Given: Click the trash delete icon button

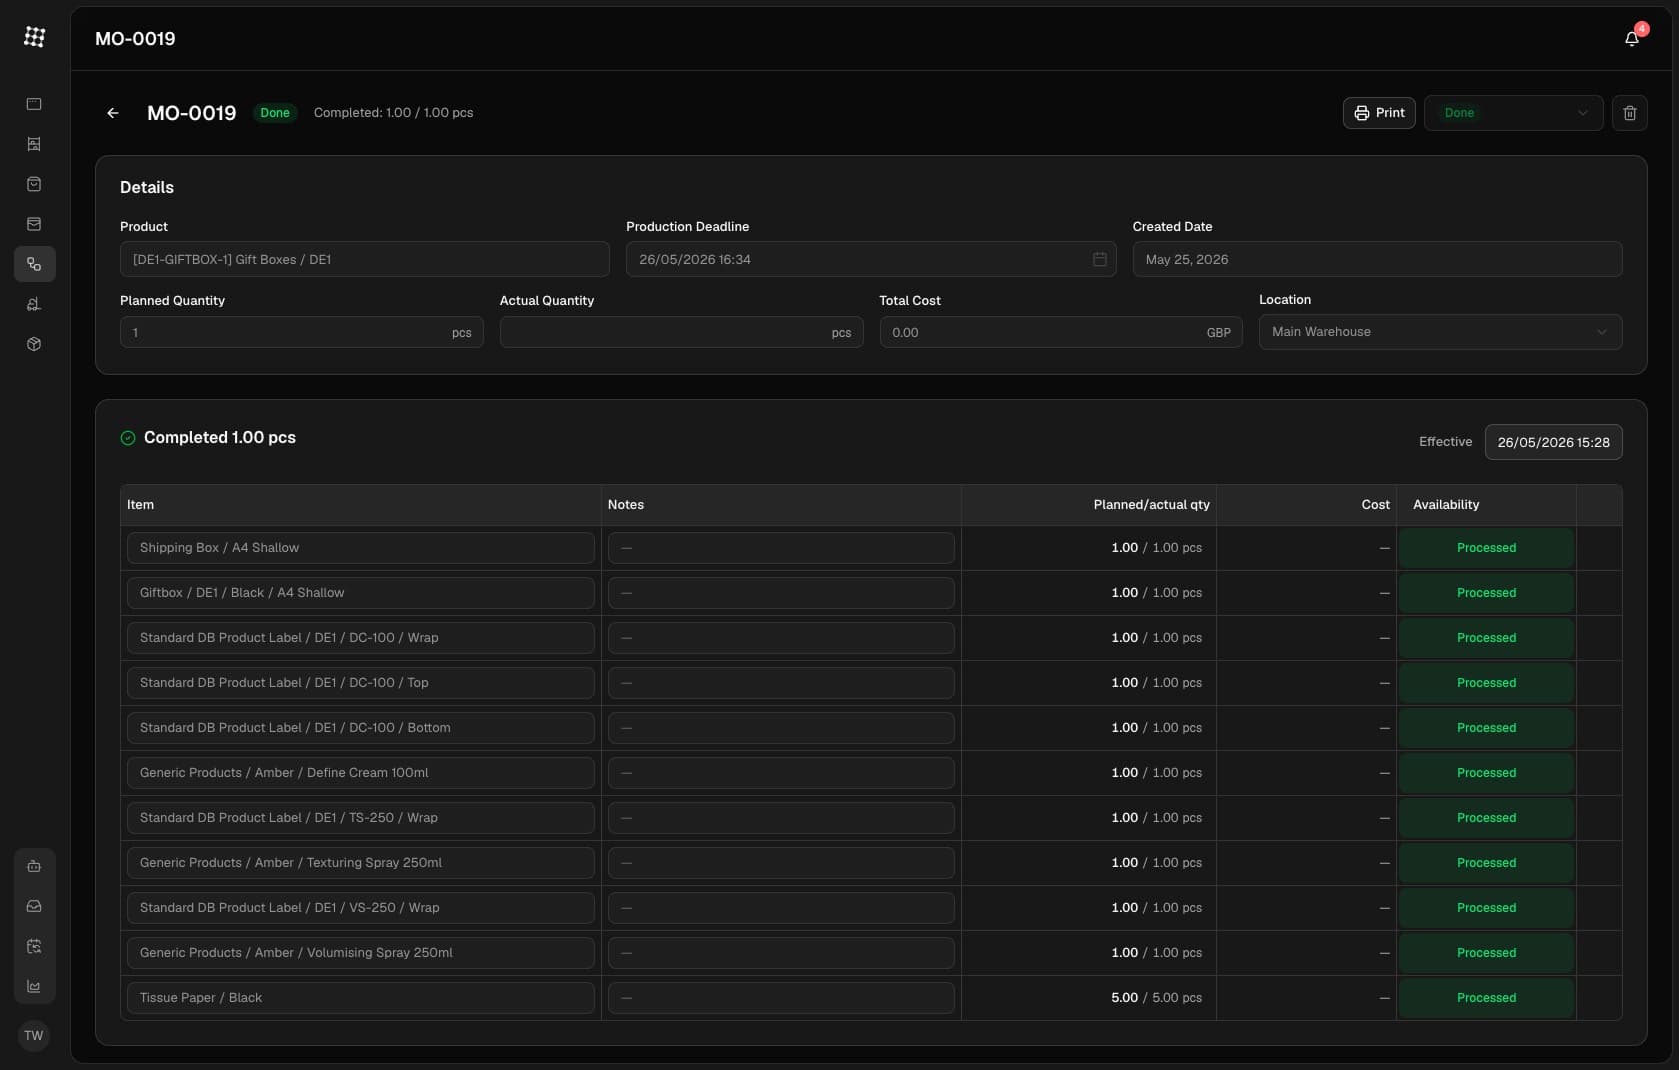Looking at the screenshot, I should click(1630, 113).
